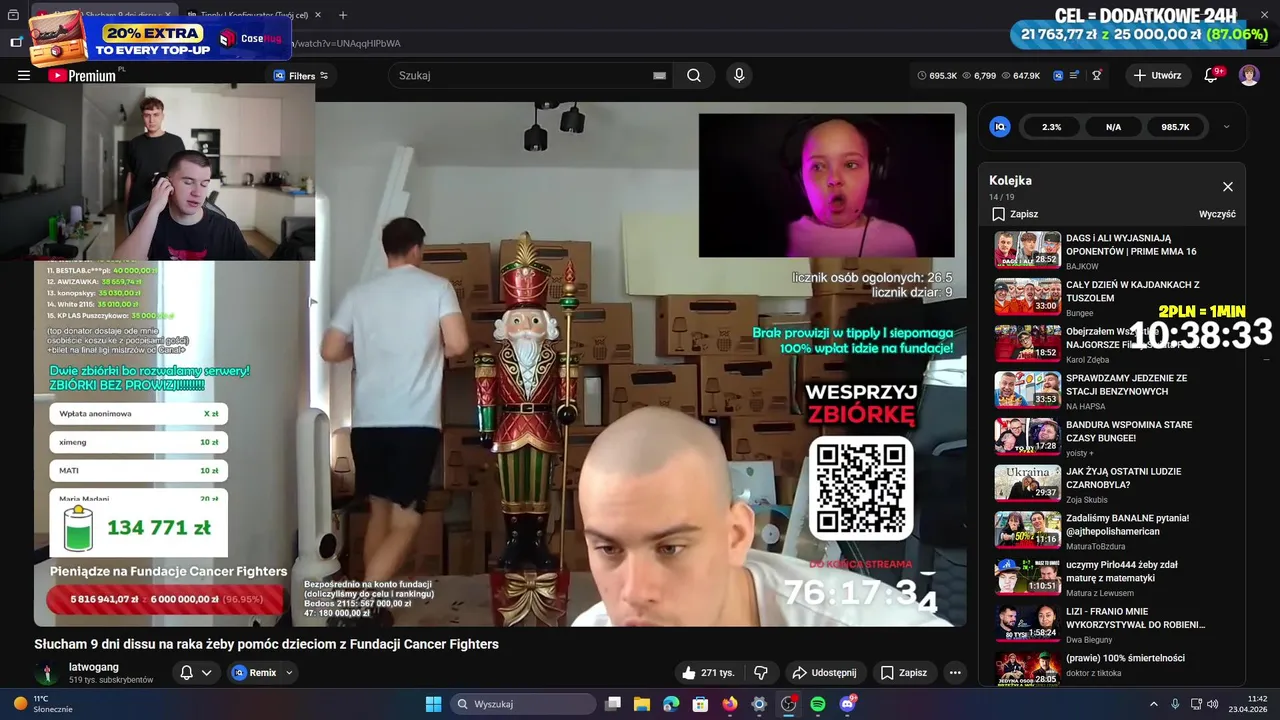Screen dimensions: 1280x720
Task: Show hidden system tray icons chevron
Action: click(x=1153, y=704)
